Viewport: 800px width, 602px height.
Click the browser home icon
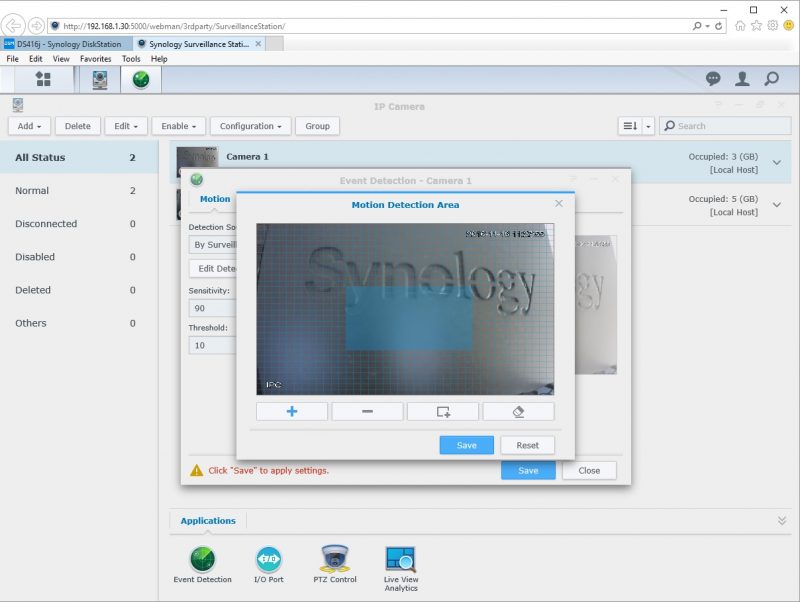click(x=740, y=26)
